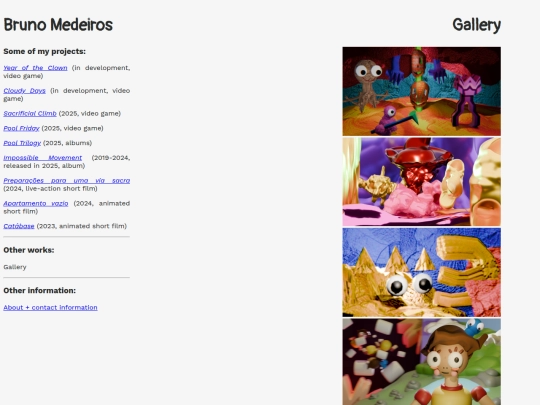This screenshot has height=405, width=540.
Task: Open the googly-eyed creatures orange landscape image
Action: click(x=422, y=91)
